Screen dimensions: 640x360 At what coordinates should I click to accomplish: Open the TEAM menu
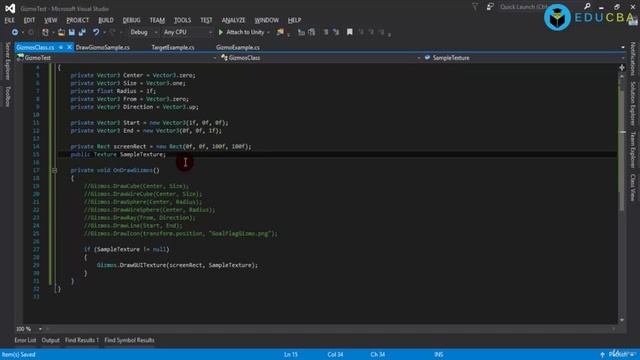click(157, 20)
